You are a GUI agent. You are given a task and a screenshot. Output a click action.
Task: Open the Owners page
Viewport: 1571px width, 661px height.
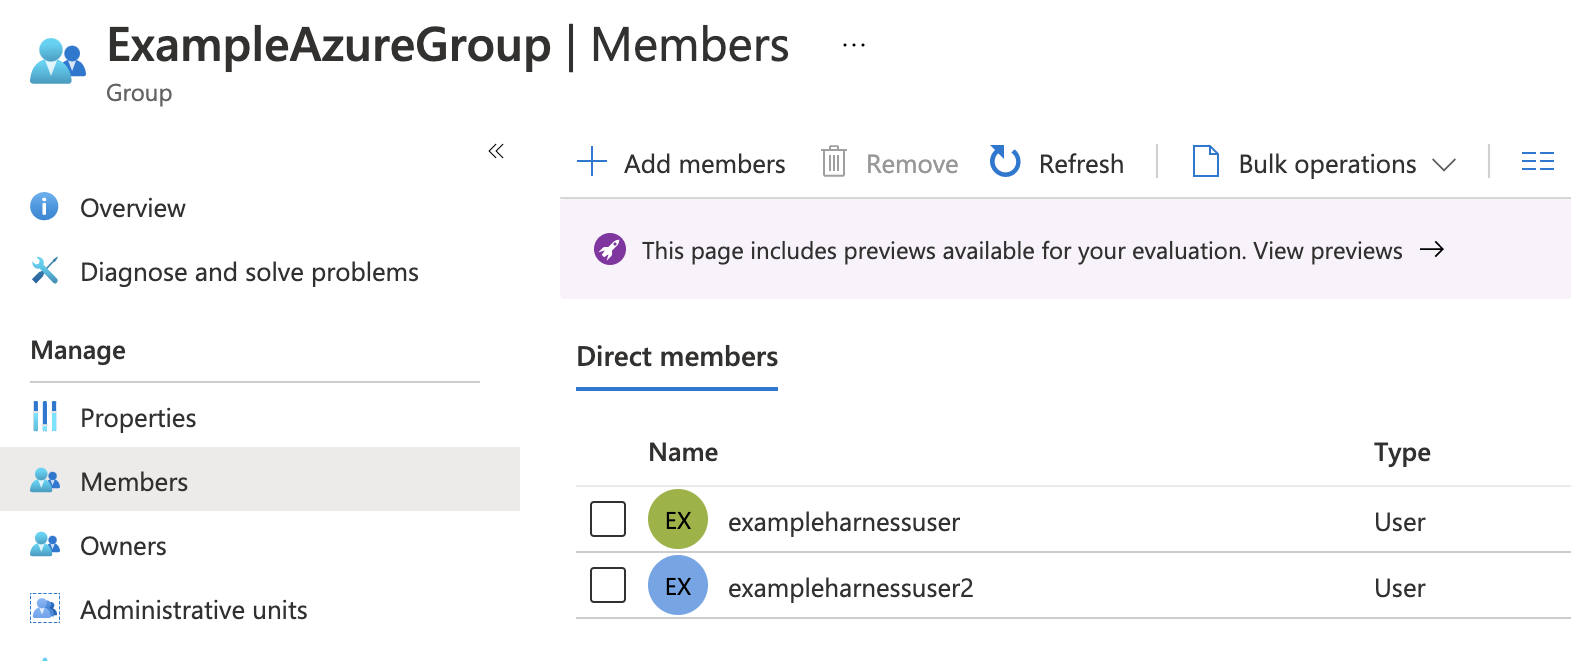pyautogui.click(x=123, y=546)
